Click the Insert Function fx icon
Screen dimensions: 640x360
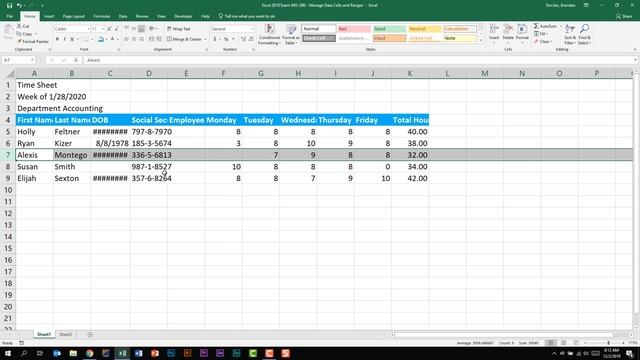pyautogui.click(x=76, y=60)
